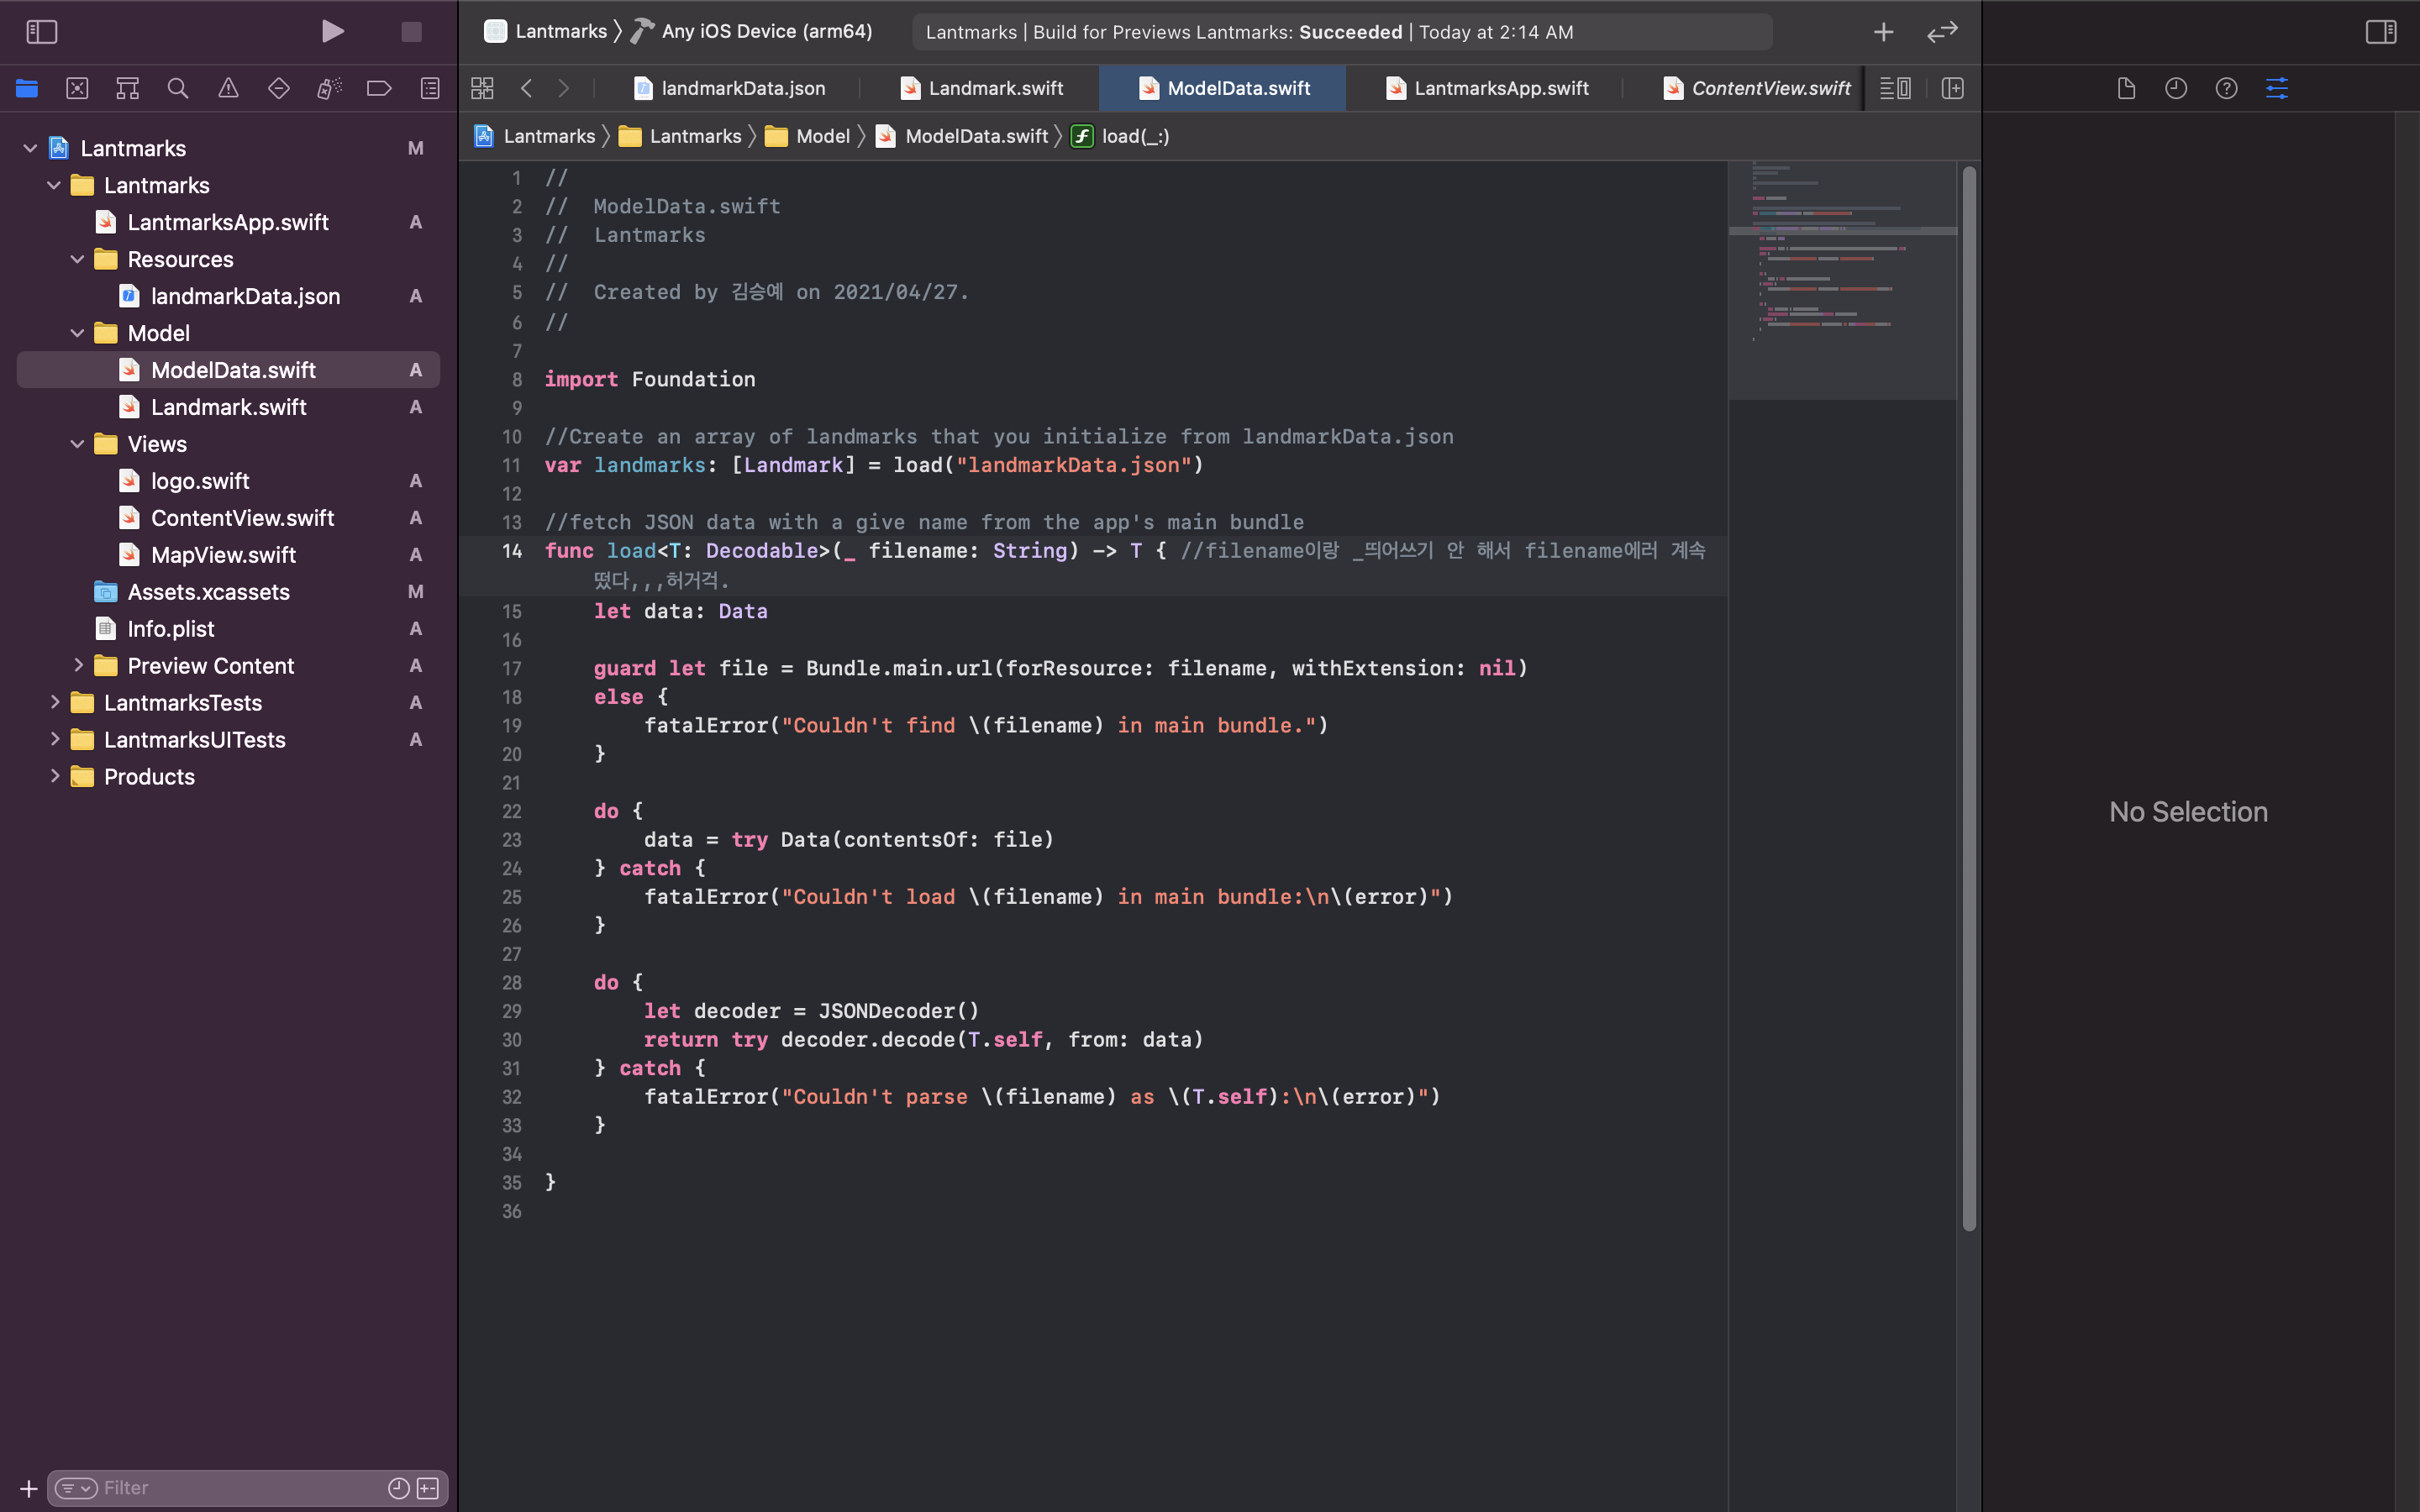Hide the navigator sidebar
Viewport: 2420px width, 1512px height.
[41, 32]
